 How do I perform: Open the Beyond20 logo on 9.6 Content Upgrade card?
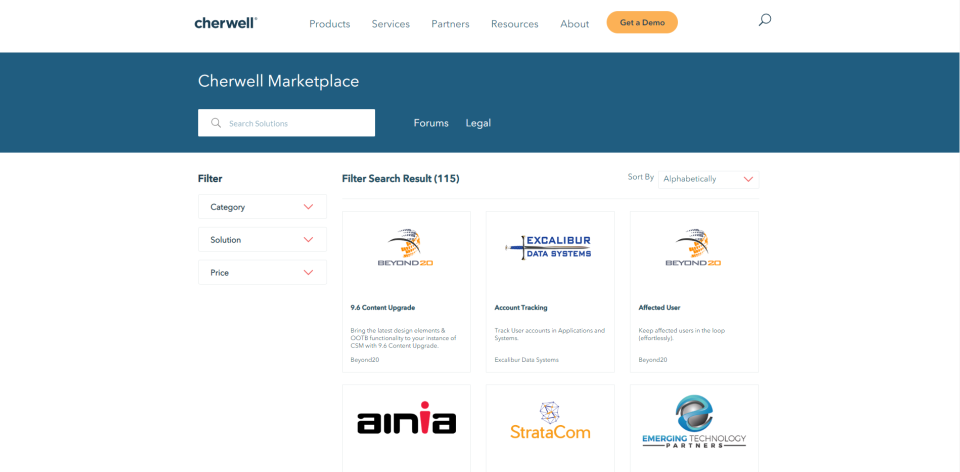406,248
